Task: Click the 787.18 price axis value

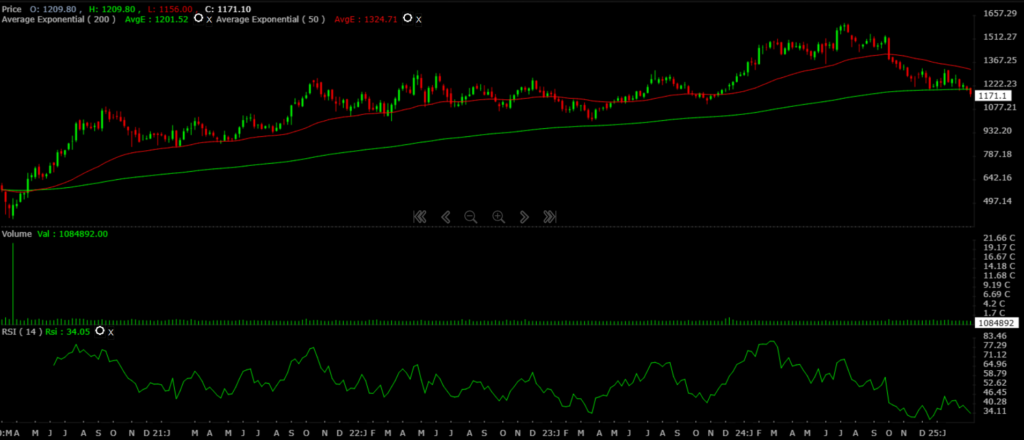Action: (x=997, y=154)
